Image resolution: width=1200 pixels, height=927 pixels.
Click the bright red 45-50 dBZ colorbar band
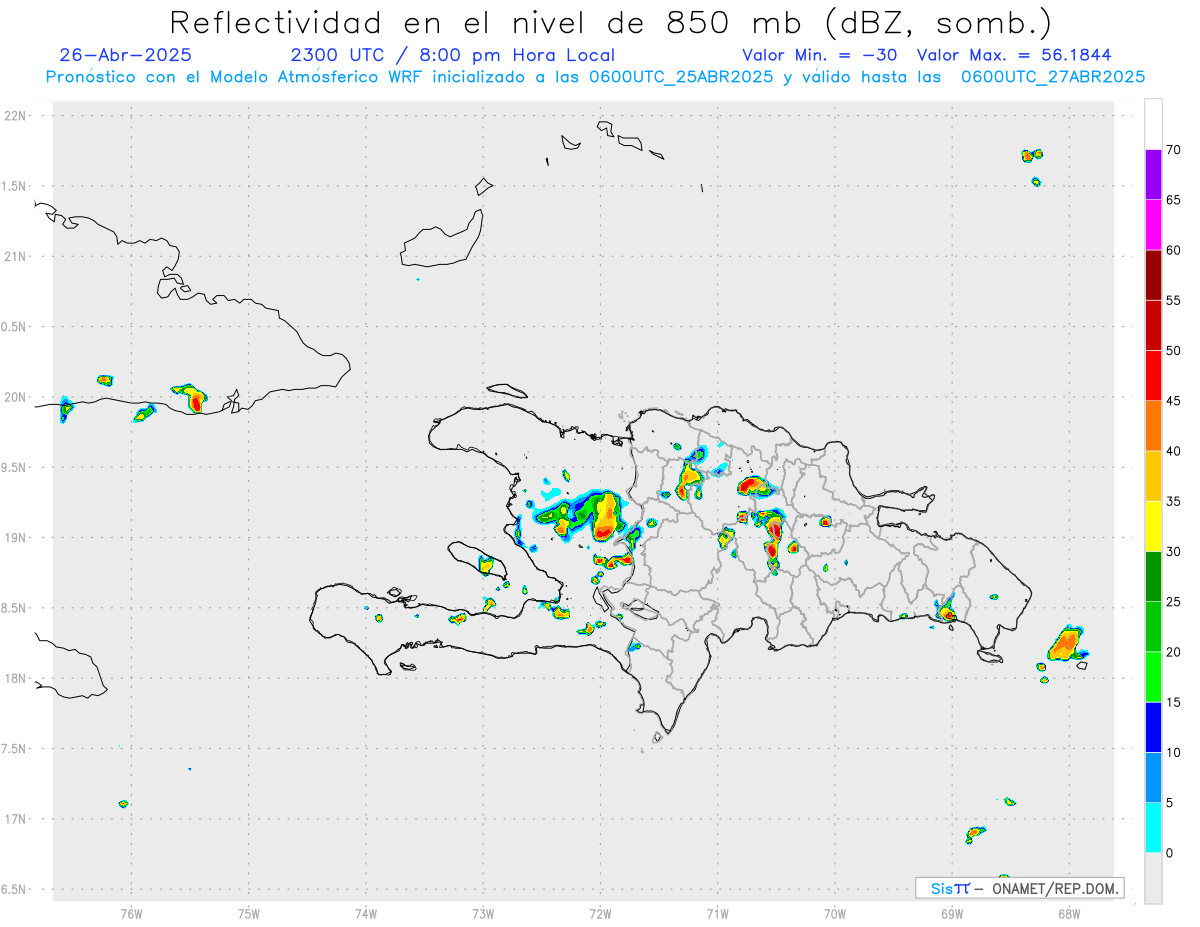click(x=1153, y=376)
